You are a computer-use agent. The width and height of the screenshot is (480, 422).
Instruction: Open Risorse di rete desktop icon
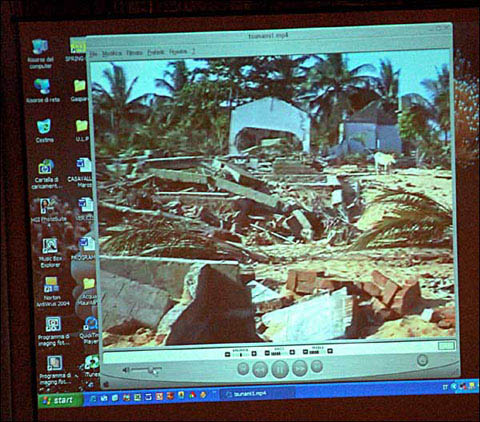(x=43, y=91)
